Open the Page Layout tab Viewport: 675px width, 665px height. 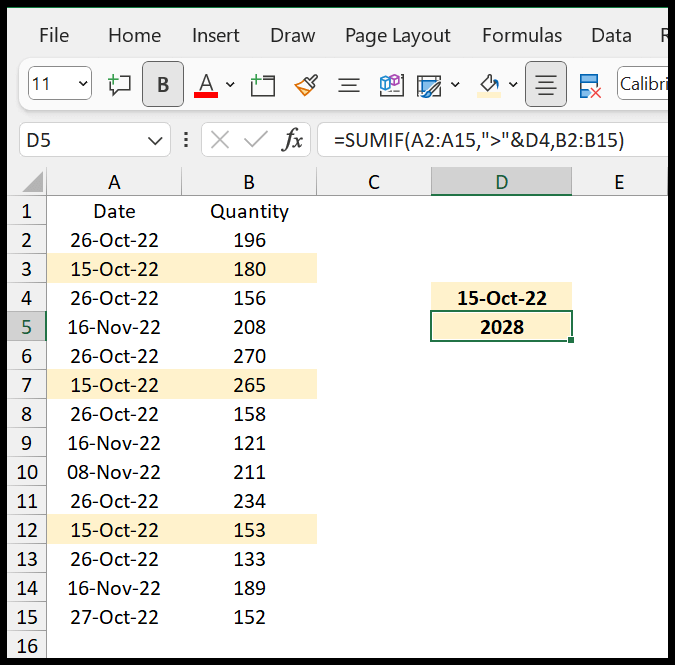click(x=397, y=36)
